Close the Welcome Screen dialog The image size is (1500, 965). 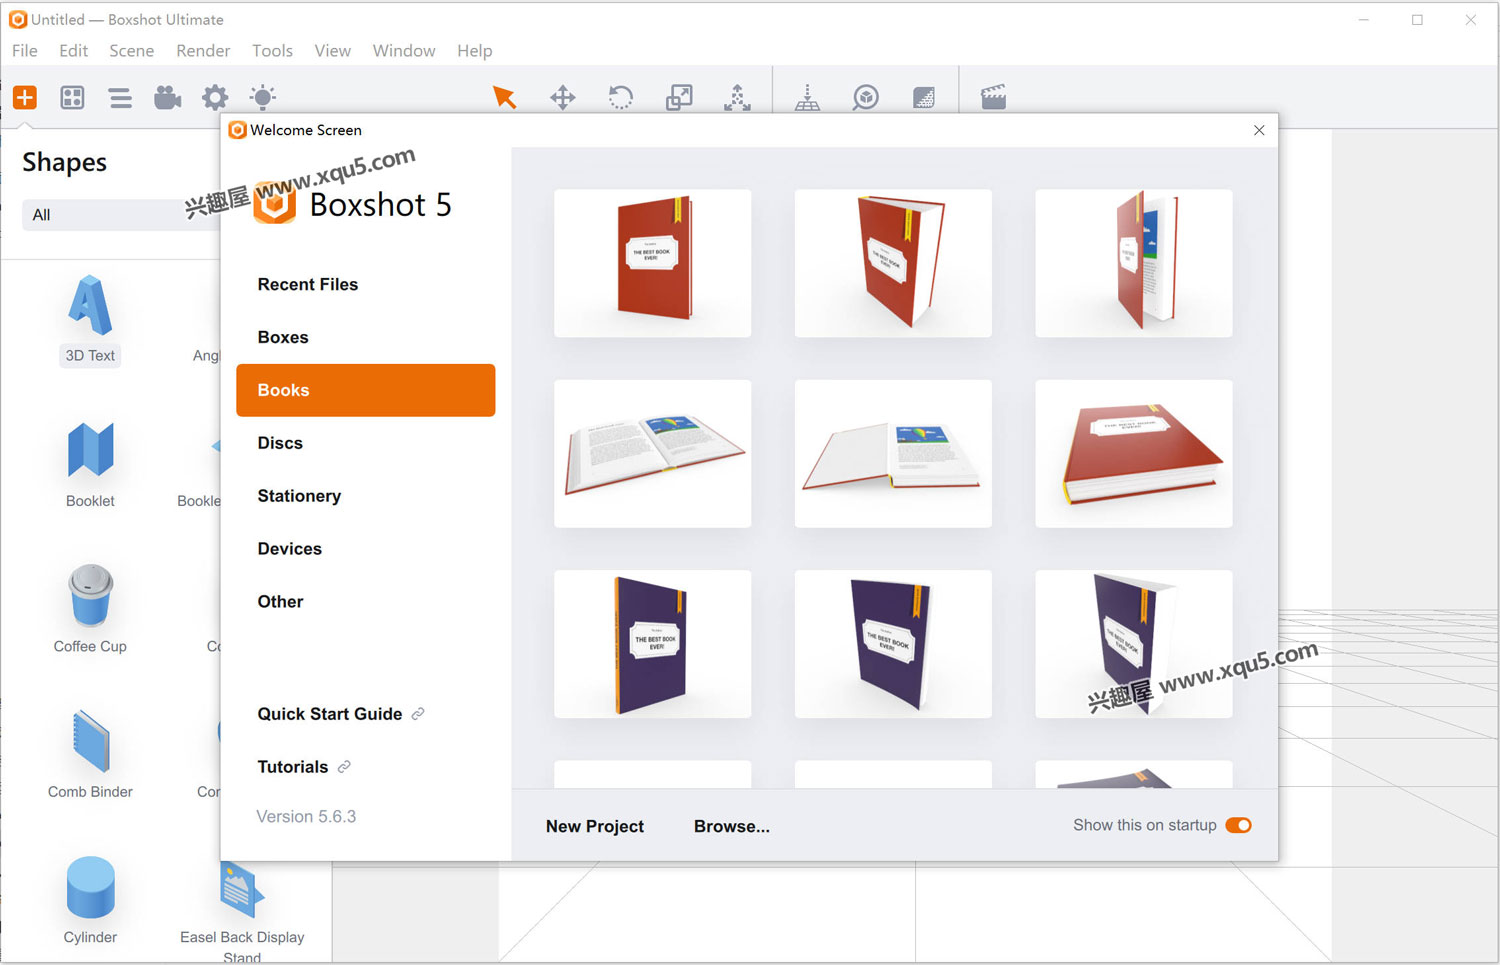(x=1259, y=130)
